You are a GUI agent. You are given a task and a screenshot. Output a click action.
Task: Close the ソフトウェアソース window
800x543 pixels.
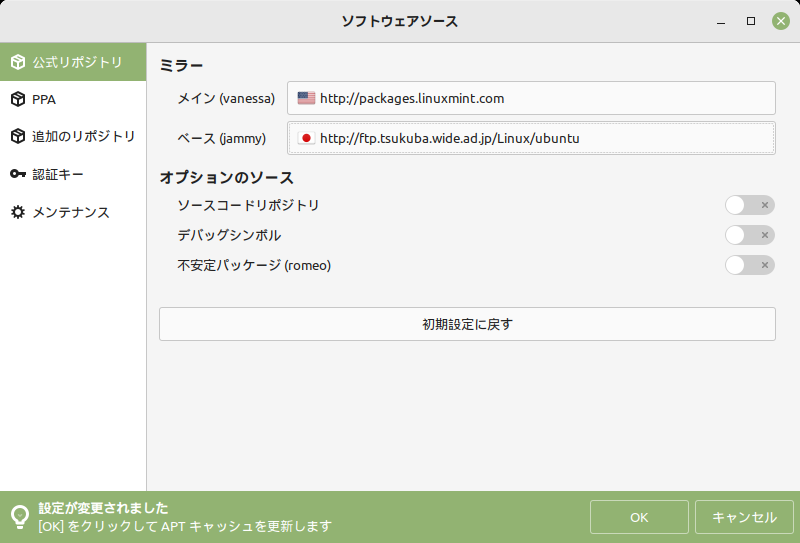(781, 21)
